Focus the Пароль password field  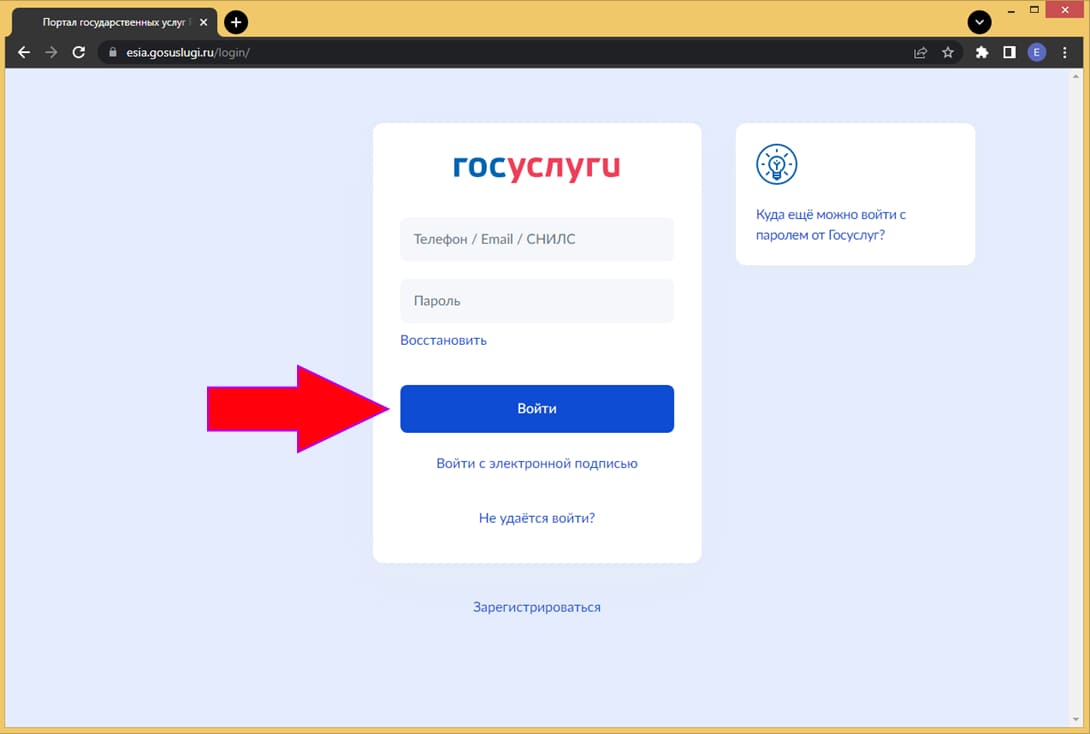coord(537,301)
